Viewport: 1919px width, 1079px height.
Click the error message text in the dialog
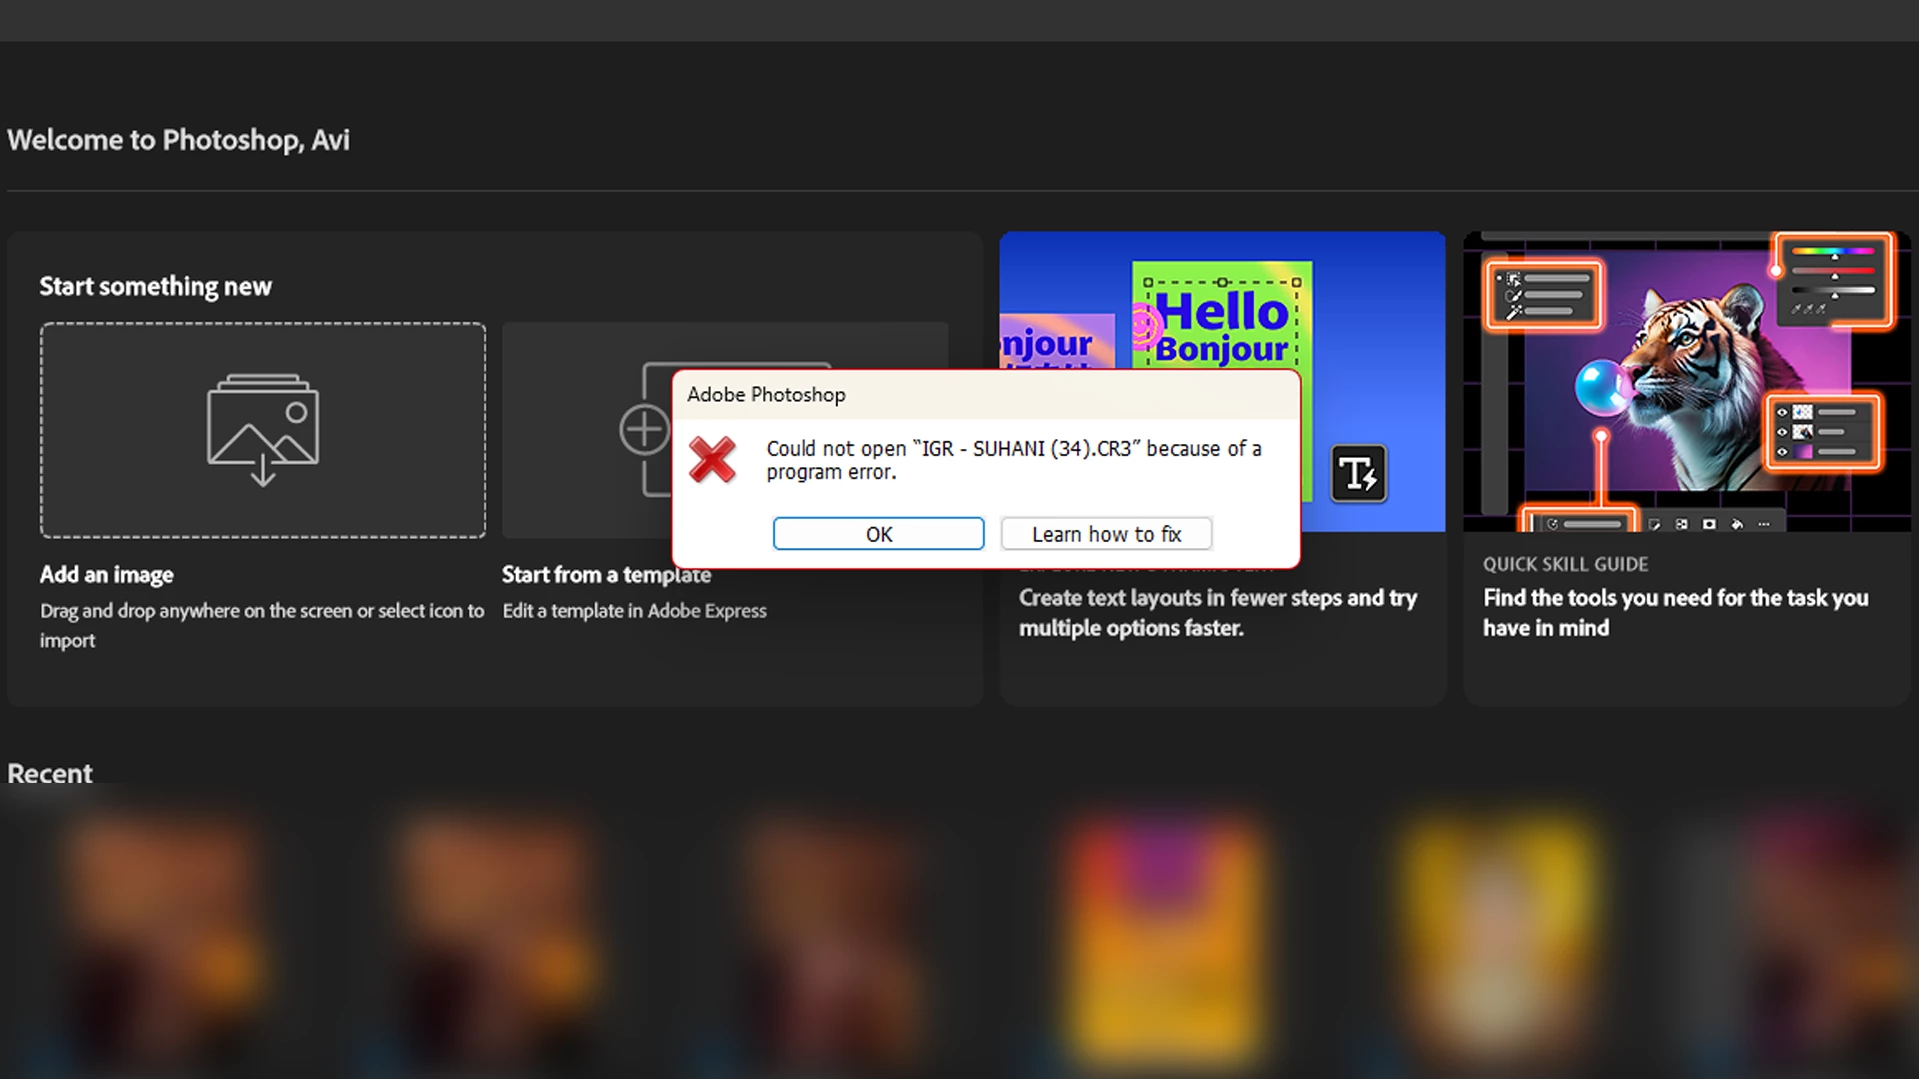click(1014, 460)
